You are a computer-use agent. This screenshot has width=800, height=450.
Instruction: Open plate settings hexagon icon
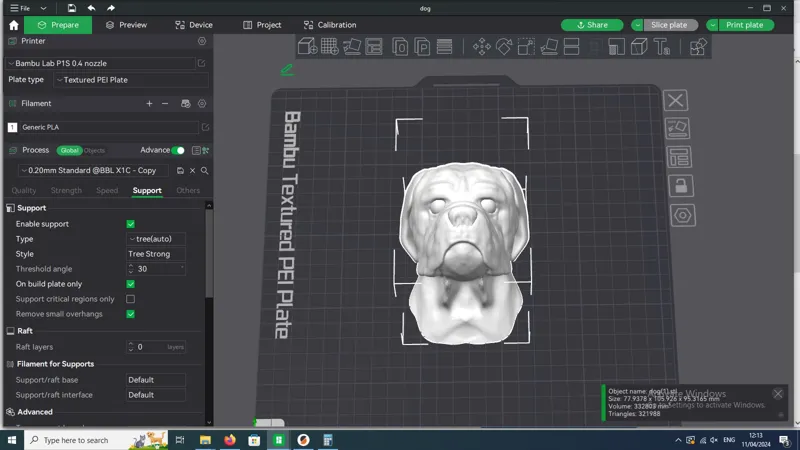pyautogui.click(x=683, y=215)
